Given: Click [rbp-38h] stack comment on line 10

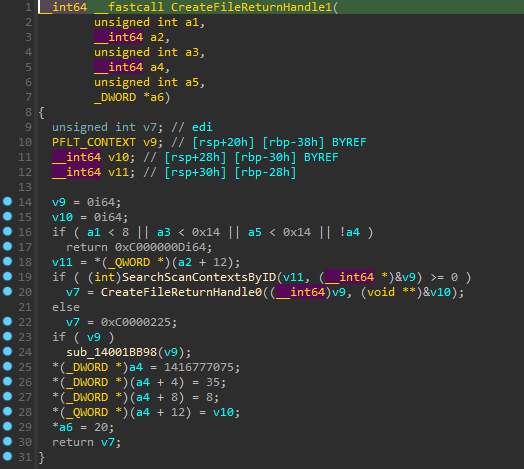Looking at the screenshot, I should pos(293,142).
